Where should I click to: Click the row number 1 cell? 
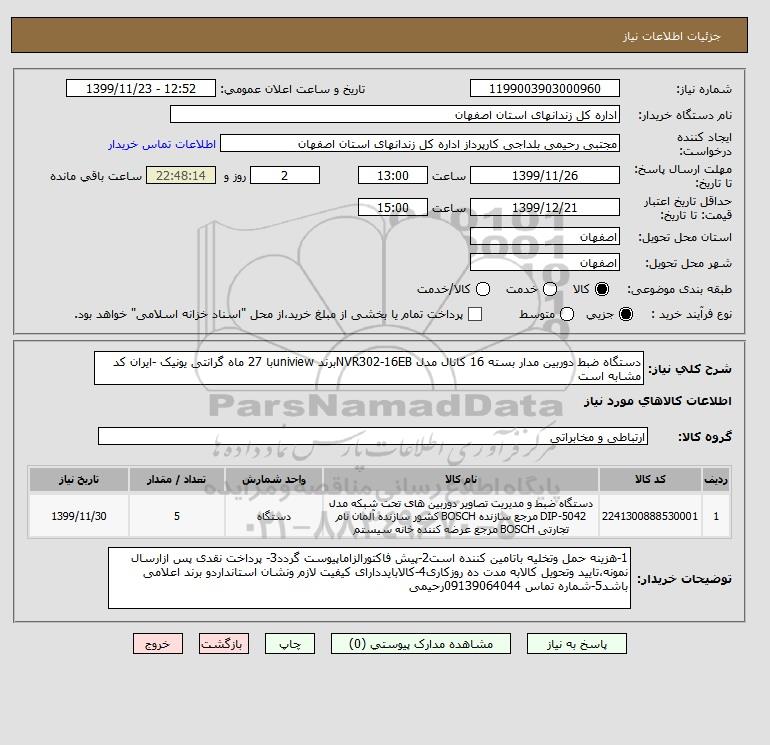(716, 516)
